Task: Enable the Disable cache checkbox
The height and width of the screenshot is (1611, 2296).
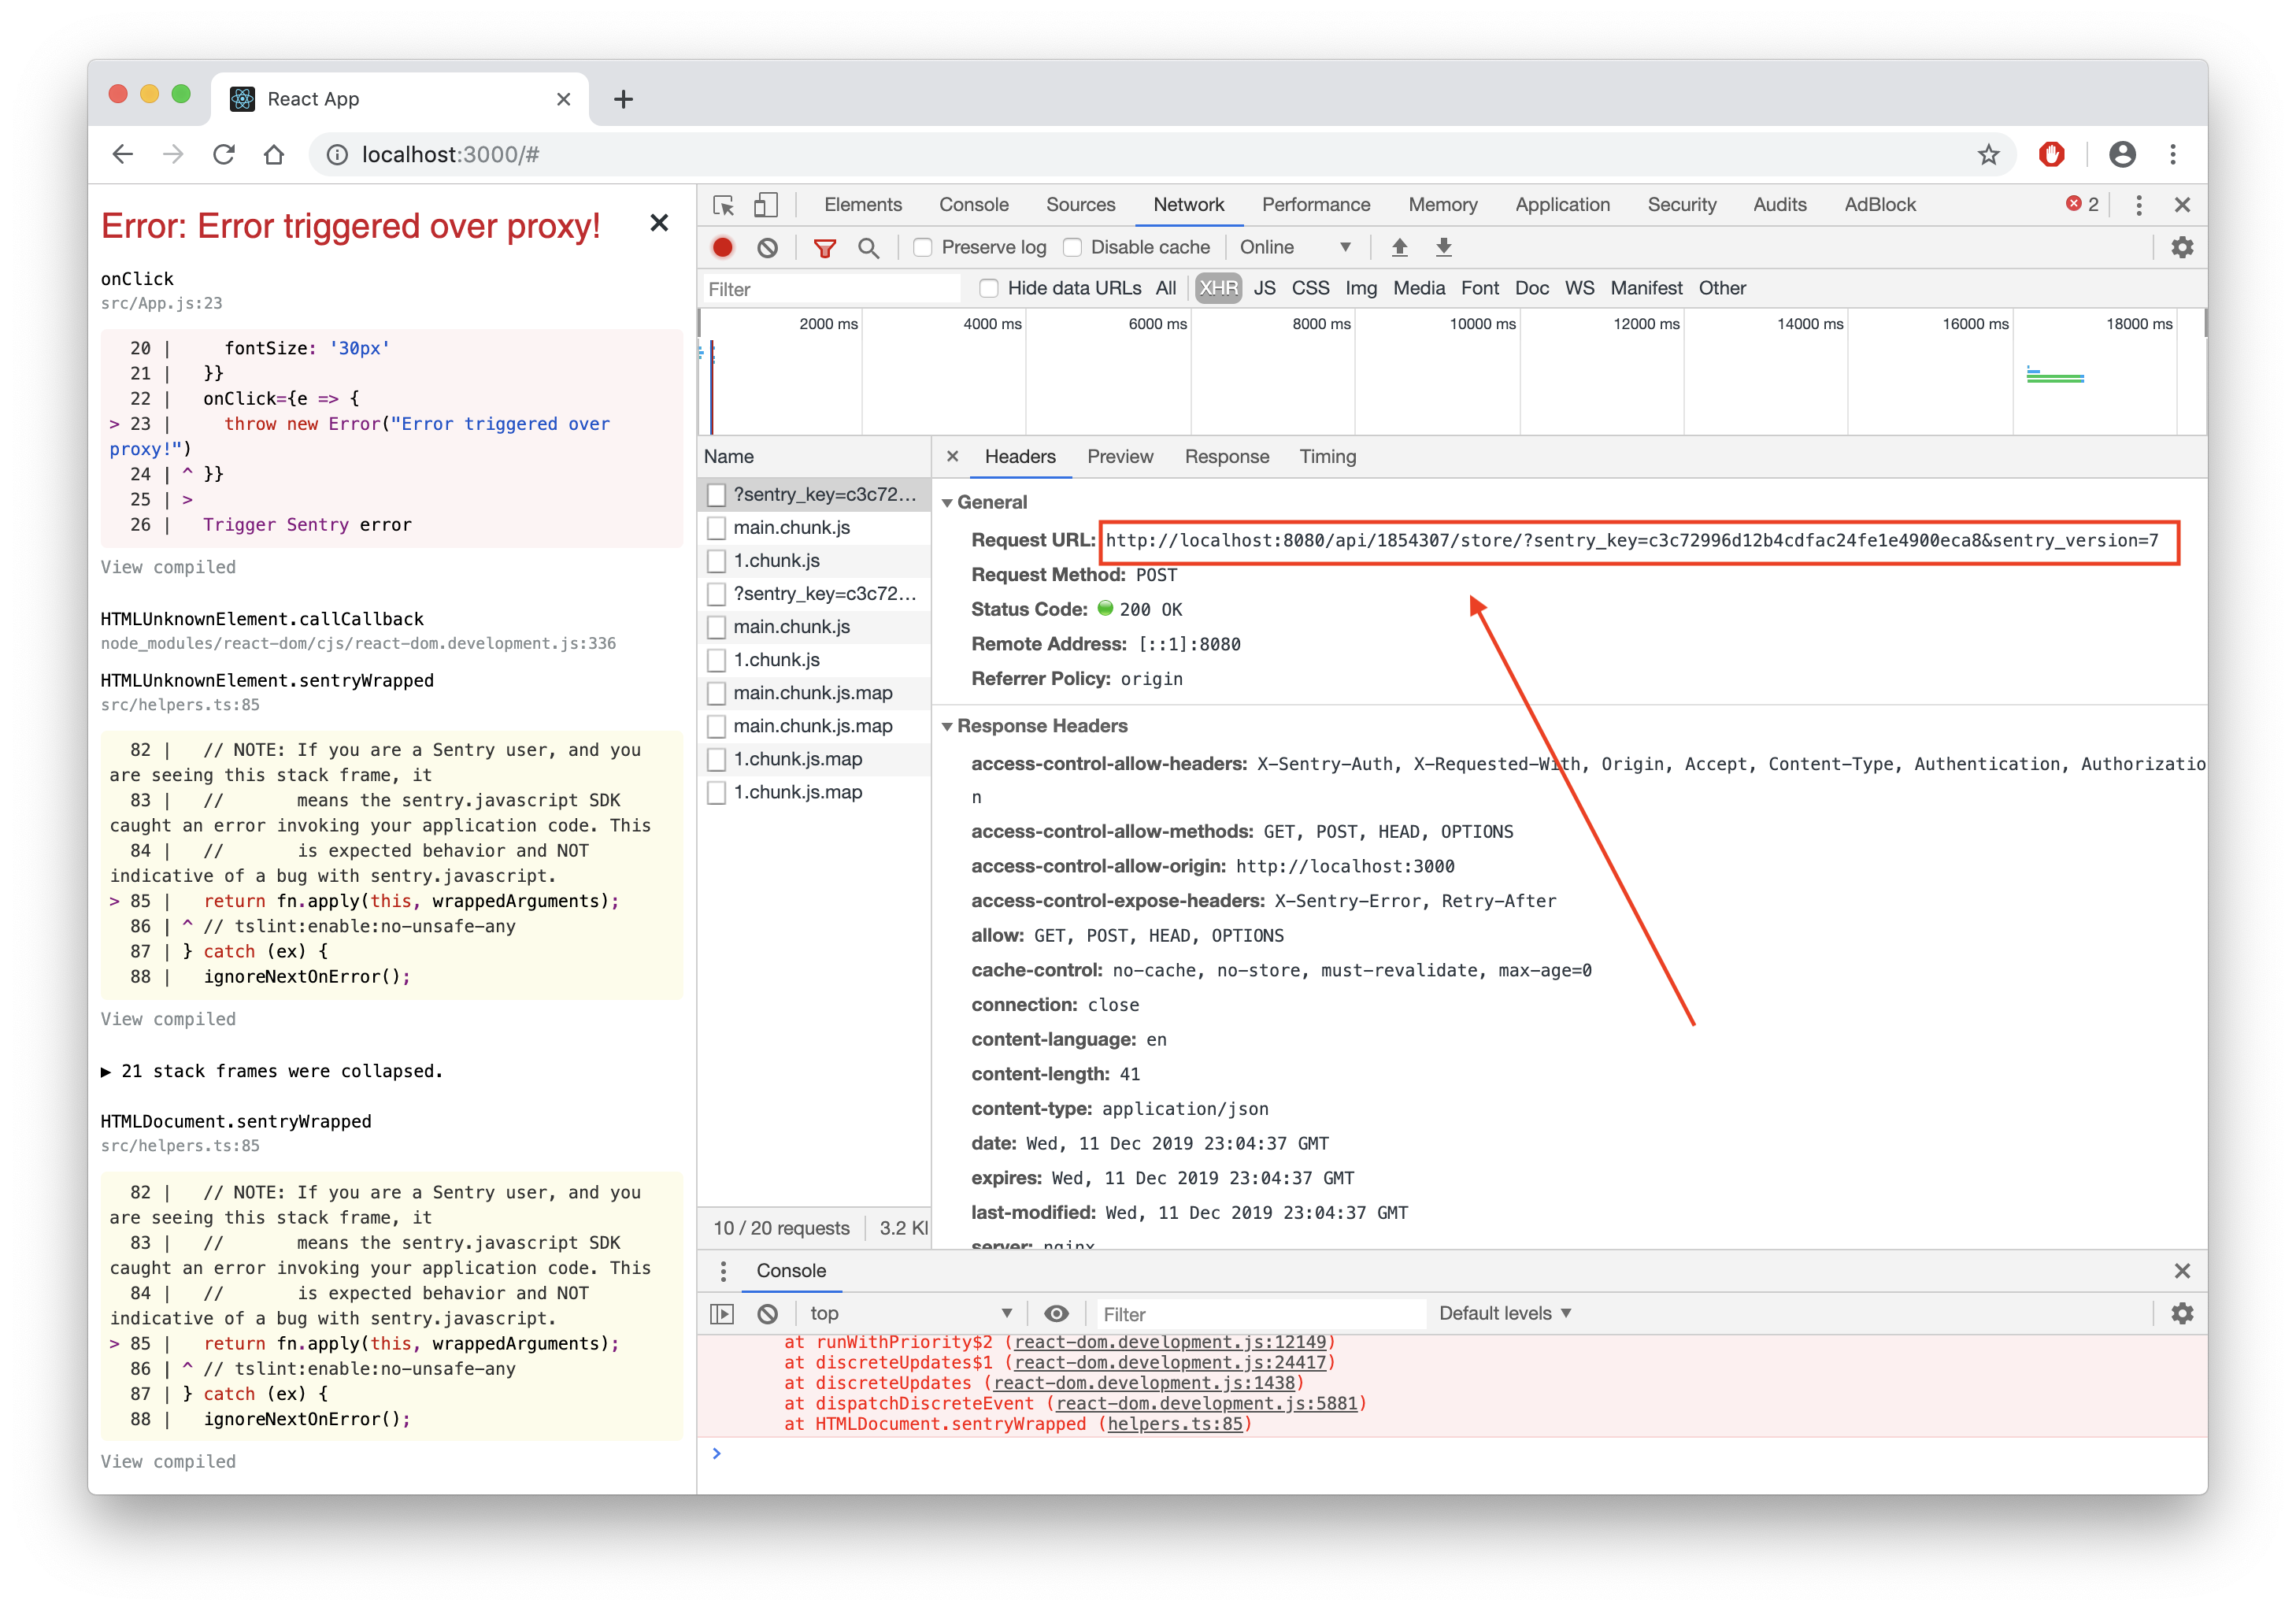Action: point(1072,247)
